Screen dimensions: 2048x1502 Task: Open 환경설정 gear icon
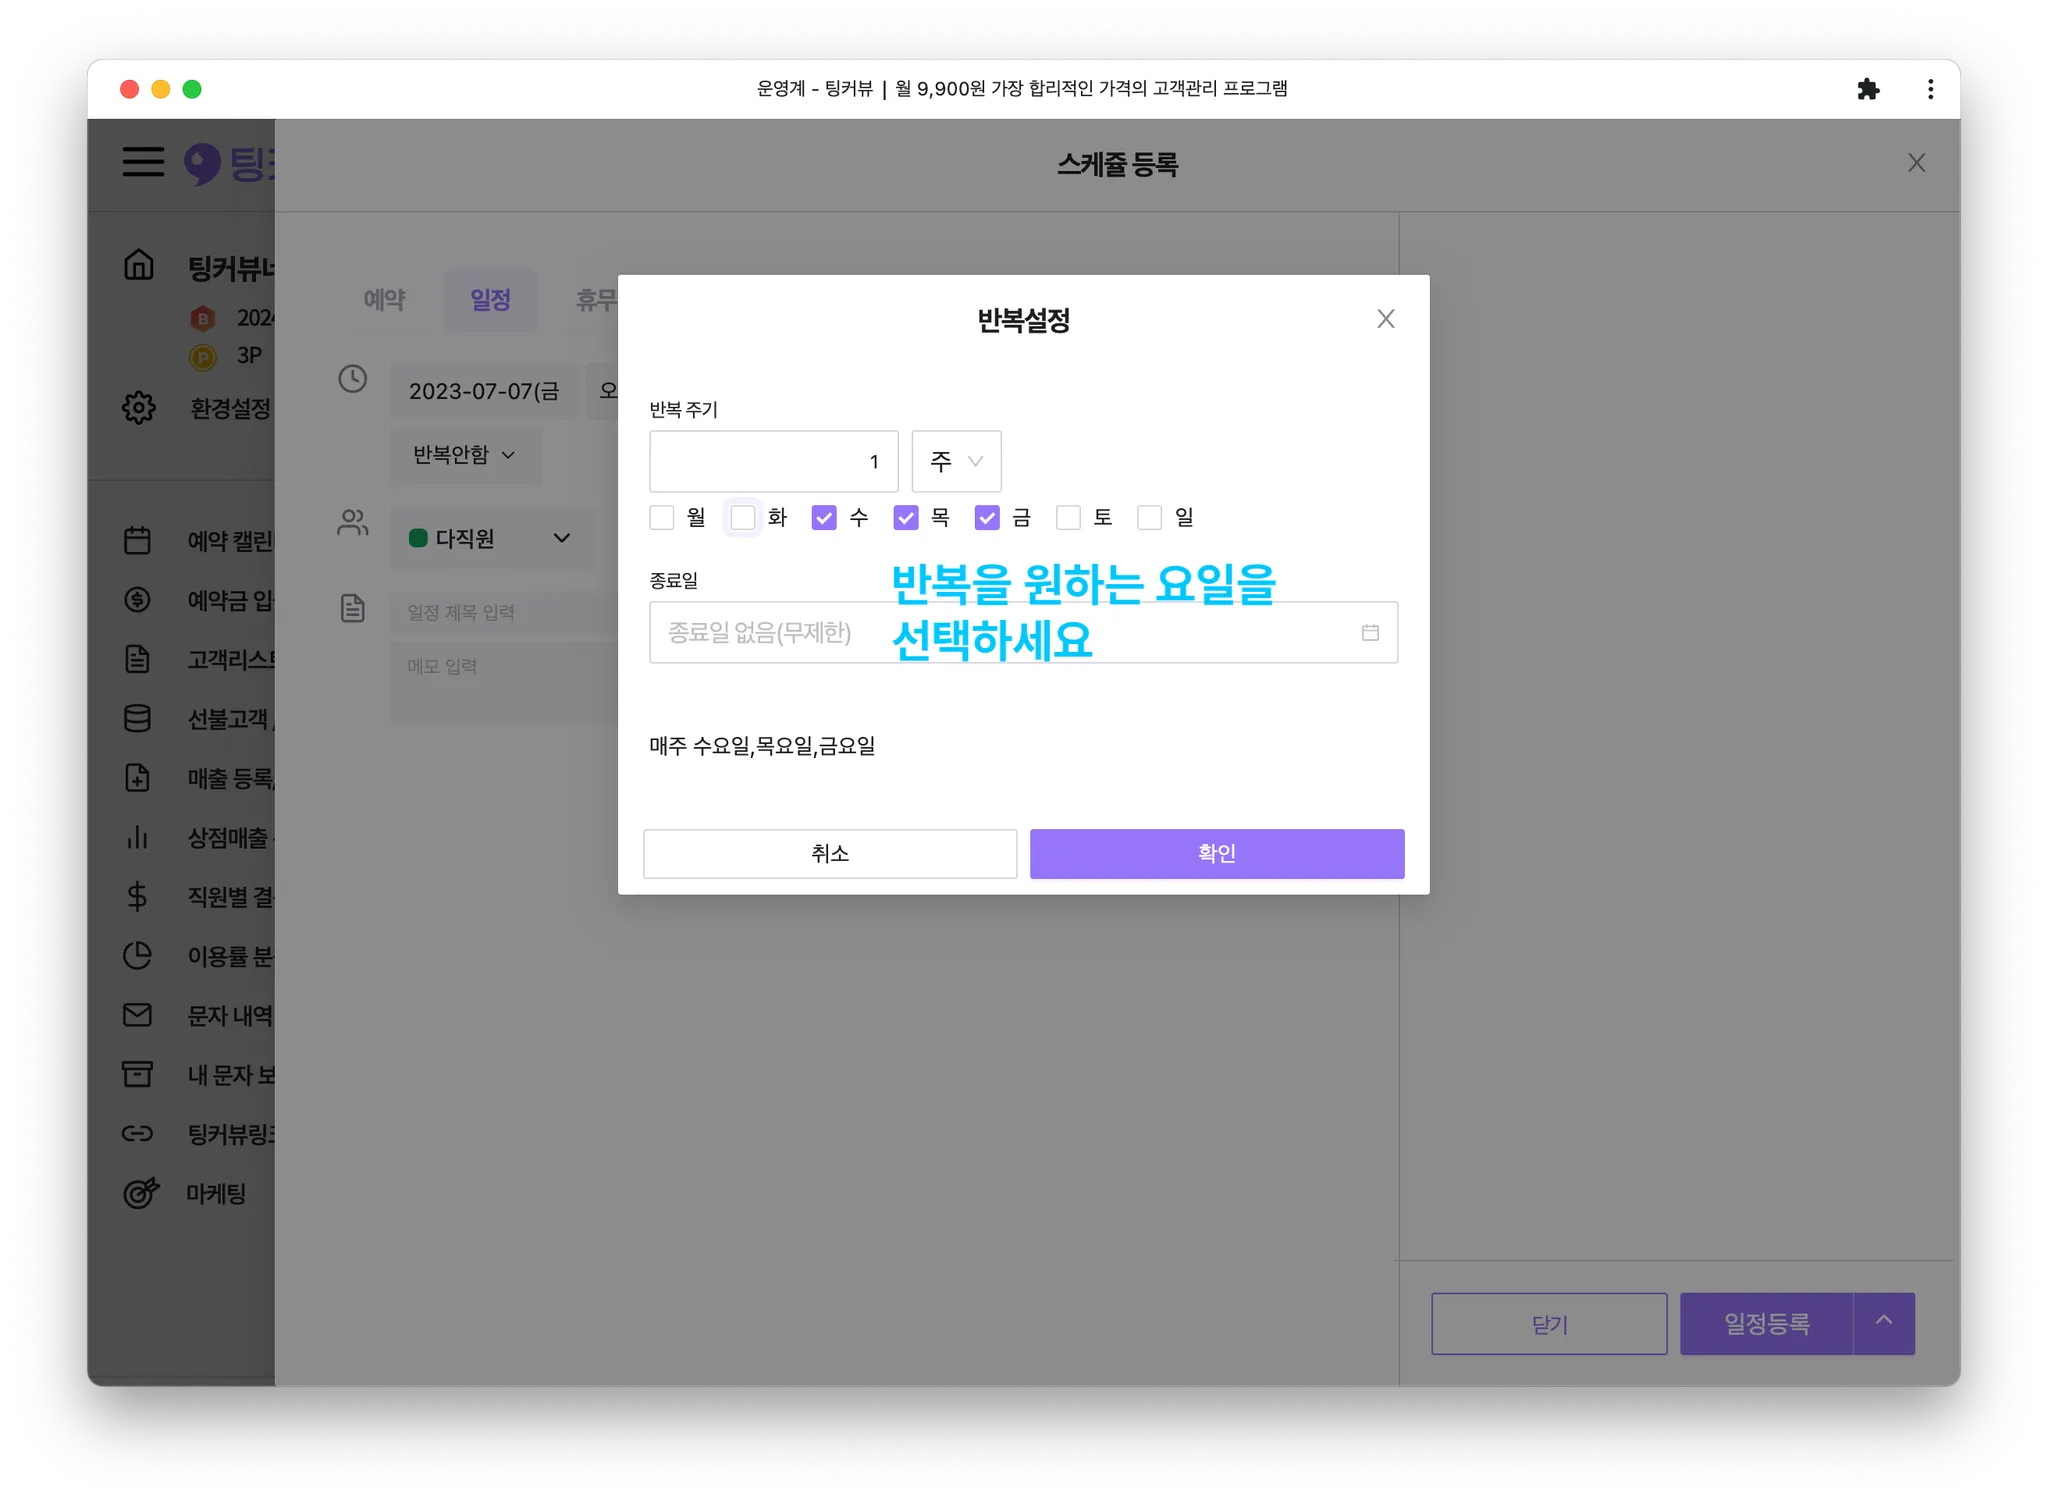tap(139, 408)
